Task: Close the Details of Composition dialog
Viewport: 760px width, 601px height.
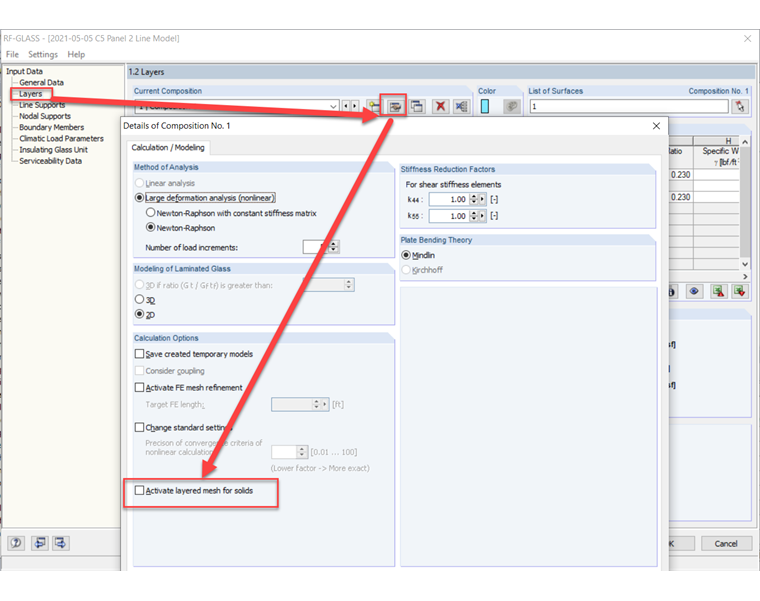Action: point(656,126)
